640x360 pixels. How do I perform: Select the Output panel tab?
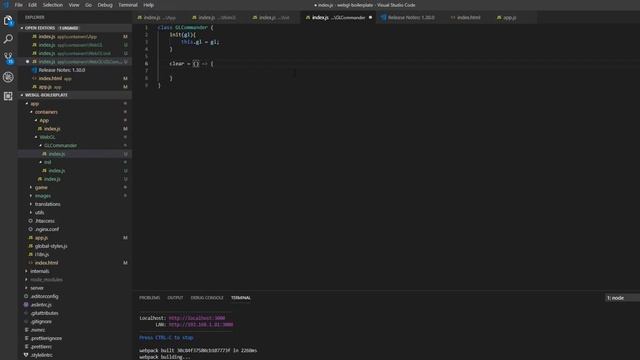(x=175, y=298)
